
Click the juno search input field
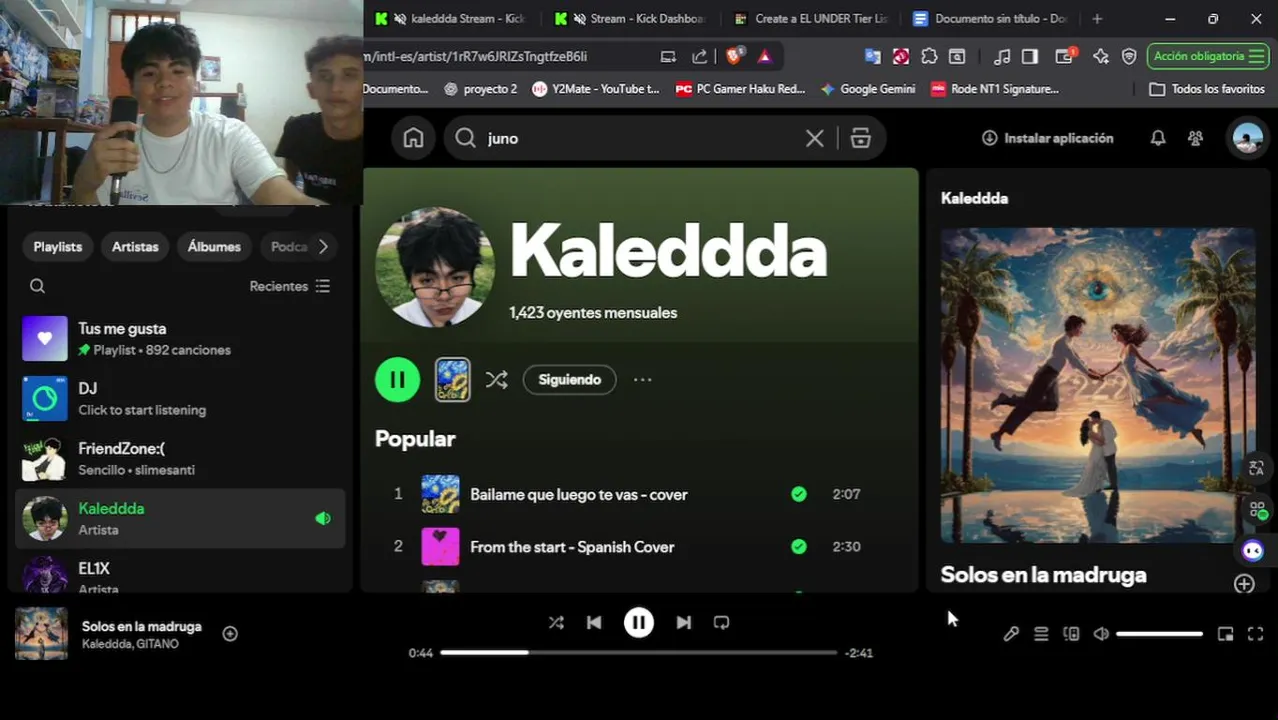pyautogui.click(x=640, y=138)
